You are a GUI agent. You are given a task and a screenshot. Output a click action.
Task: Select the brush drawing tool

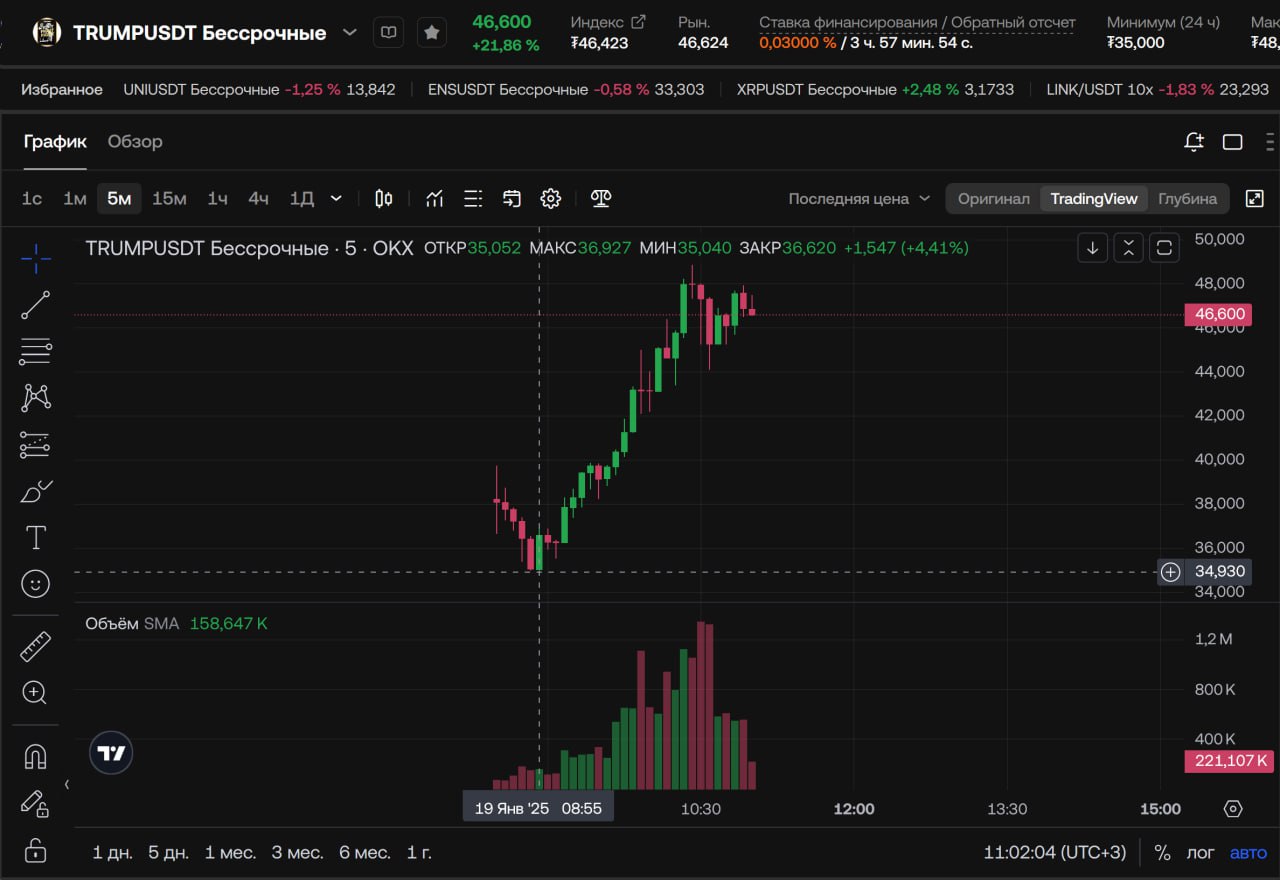coord(36,491)
